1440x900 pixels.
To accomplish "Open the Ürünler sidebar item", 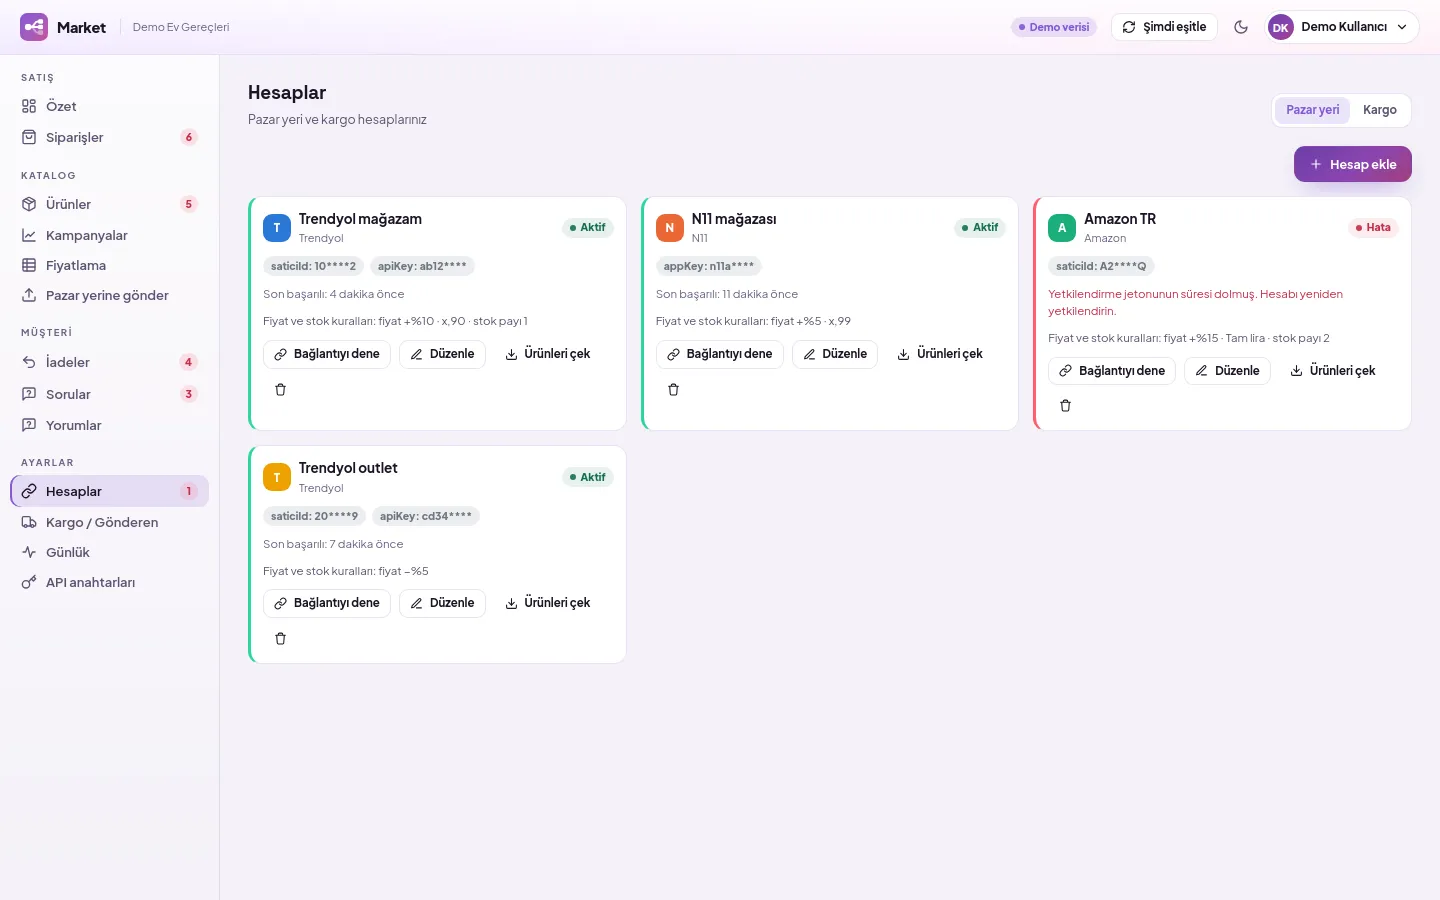I will click(x=110, y=204).
